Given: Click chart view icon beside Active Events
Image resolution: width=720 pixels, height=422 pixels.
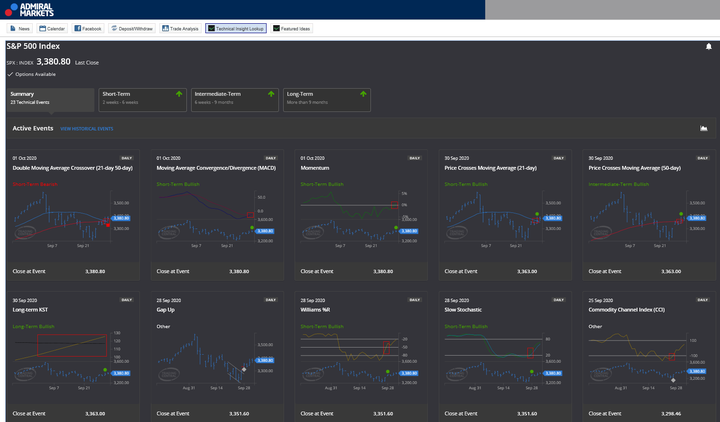Looking at the screenshot, I should [704, 128].
